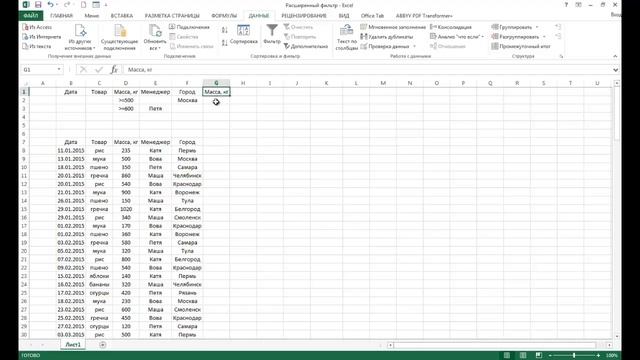Click the zoom slider handle

(x=574, y=356)
